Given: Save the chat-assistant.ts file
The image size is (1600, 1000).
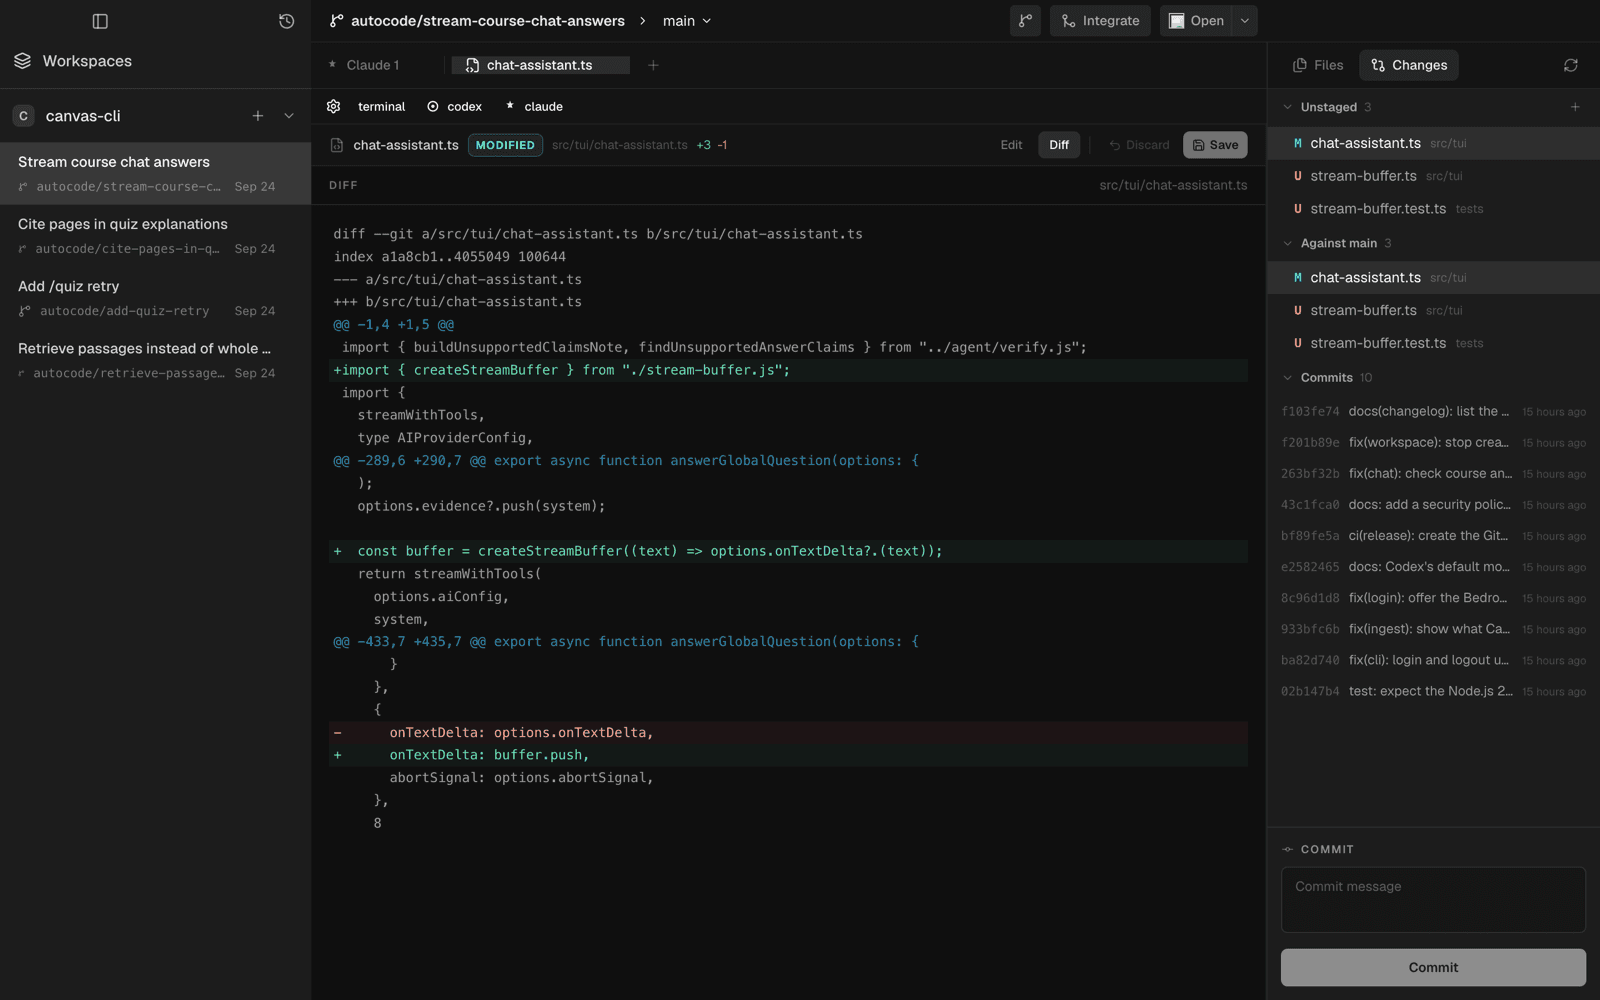Looking at the screenshot, I should click(x=1215, y=145).
